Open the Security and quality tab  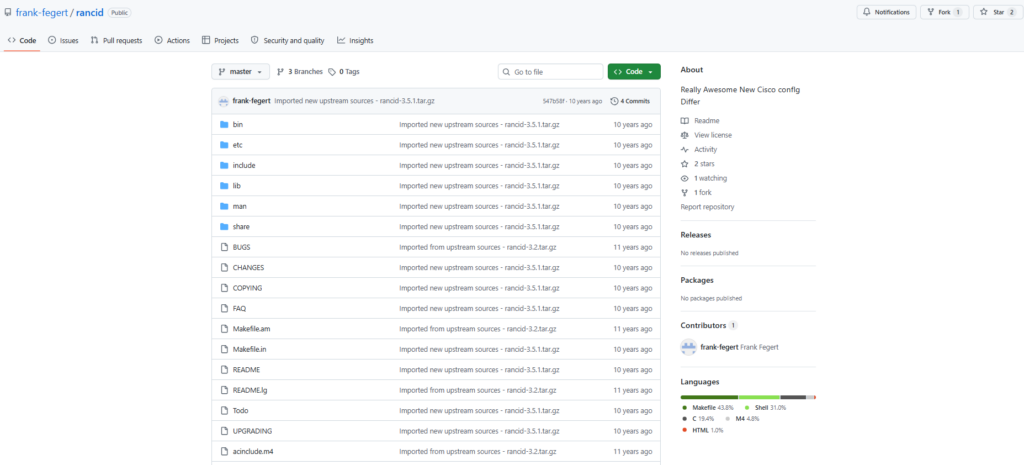pos(288,40)
